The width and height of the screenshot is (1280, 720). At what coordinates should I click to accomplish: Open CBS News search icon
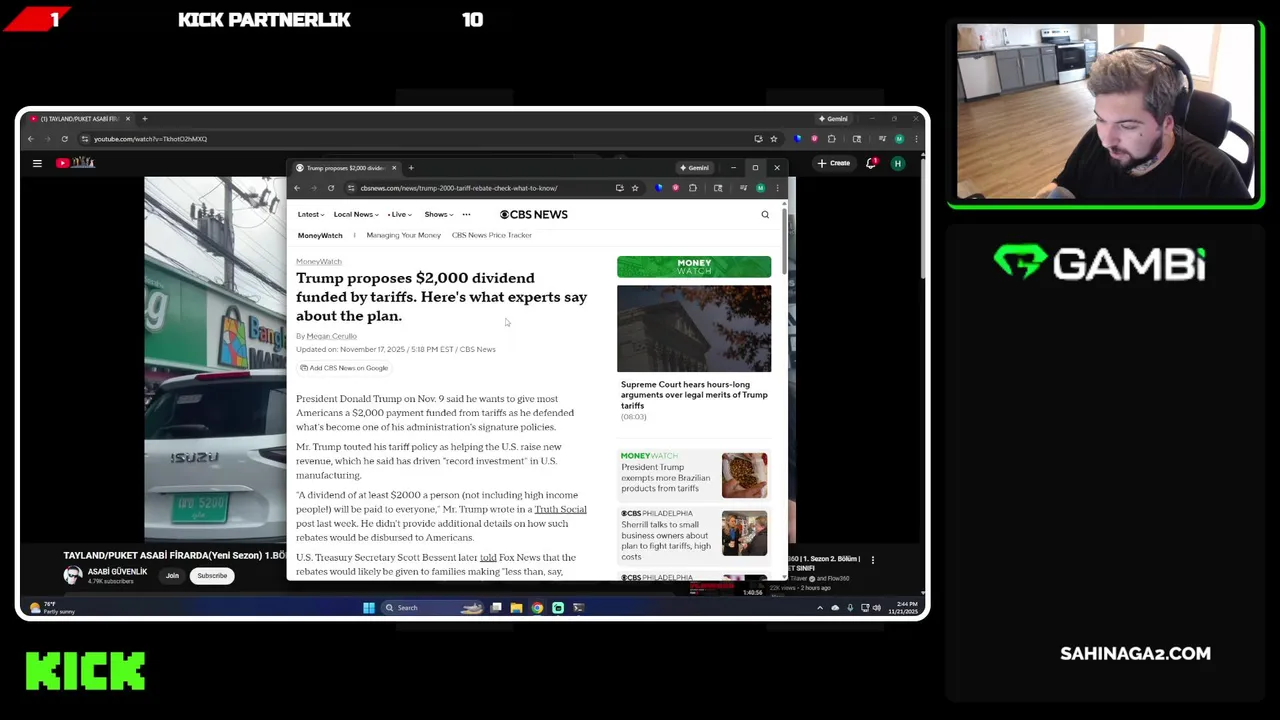(765, 214)
